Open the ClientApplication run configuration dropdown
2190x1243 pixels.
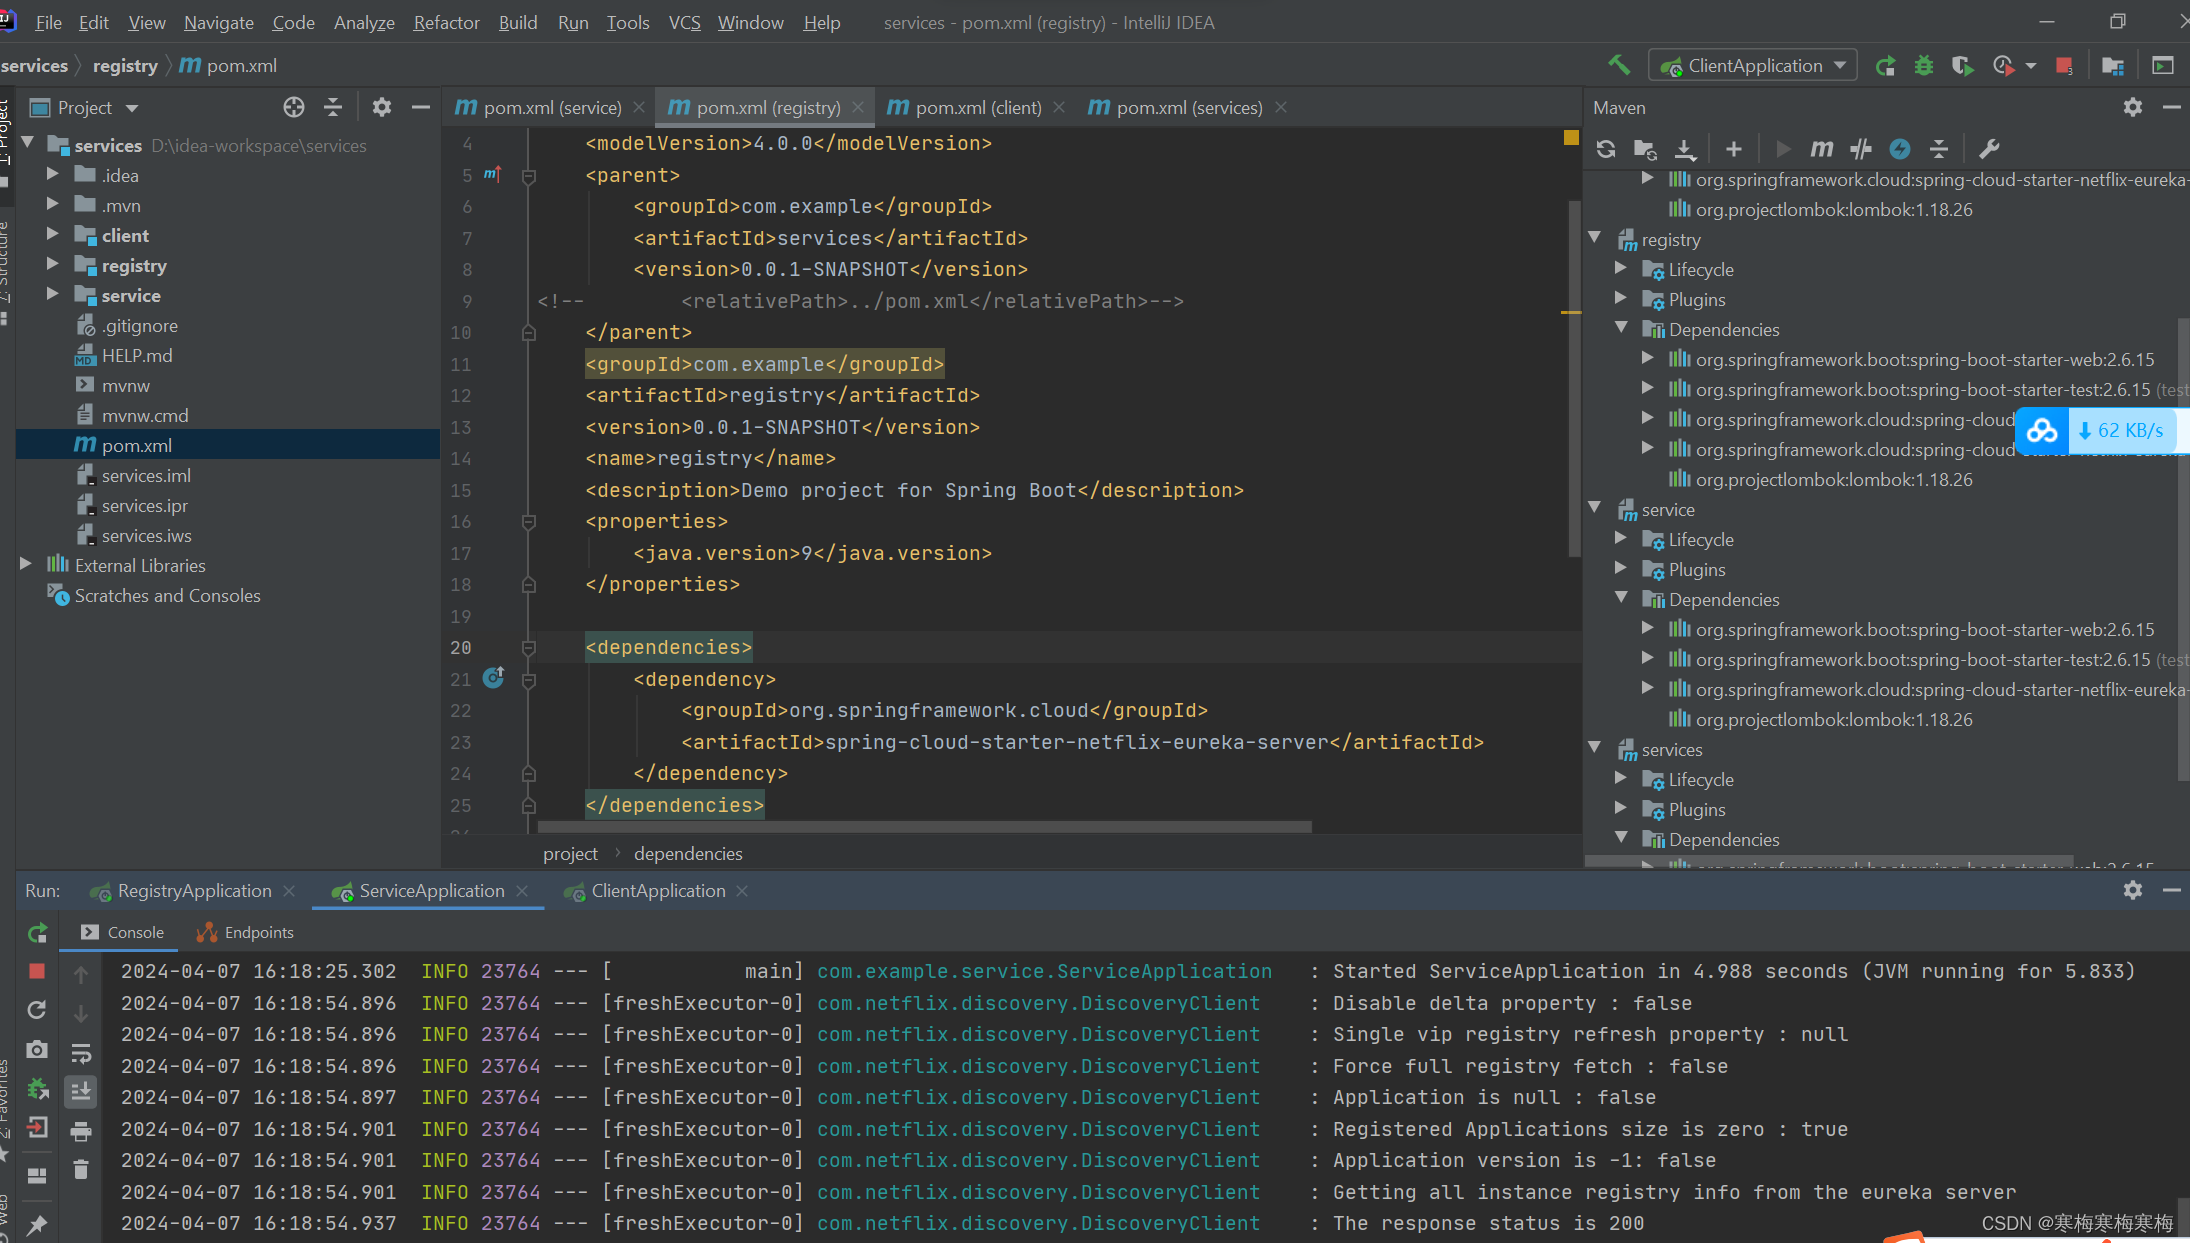click(1843, 65)
